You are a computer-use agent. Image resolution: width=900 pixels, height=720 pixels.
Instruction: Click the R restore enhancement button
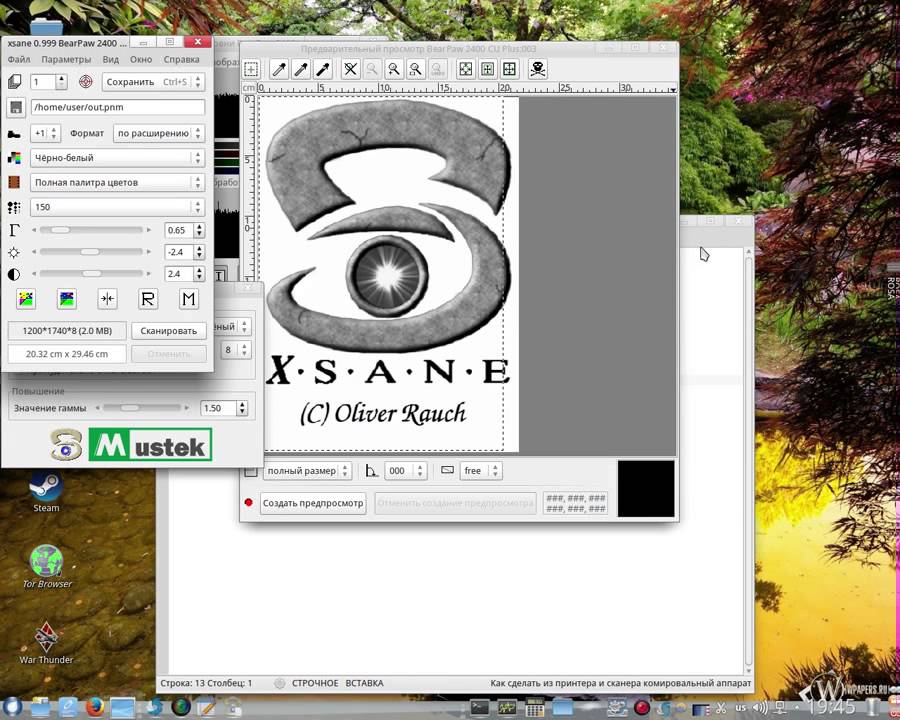(148, 299)
